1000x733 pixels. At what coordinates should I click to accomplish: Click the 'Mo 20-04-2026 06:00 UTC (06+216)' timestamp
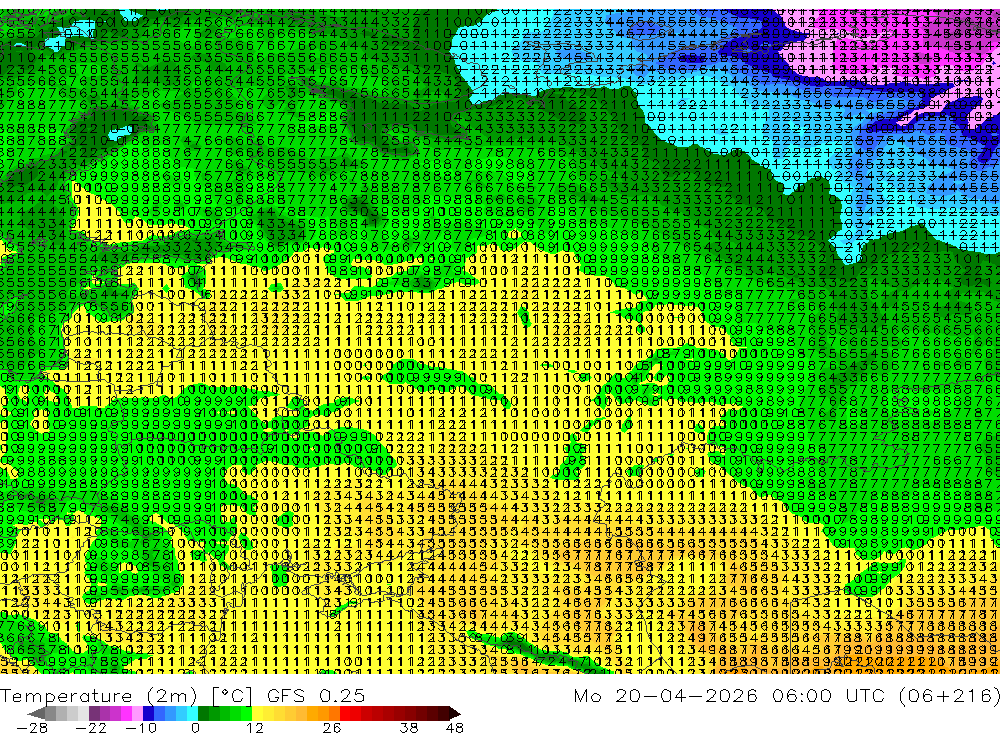[x=786, y=695]
